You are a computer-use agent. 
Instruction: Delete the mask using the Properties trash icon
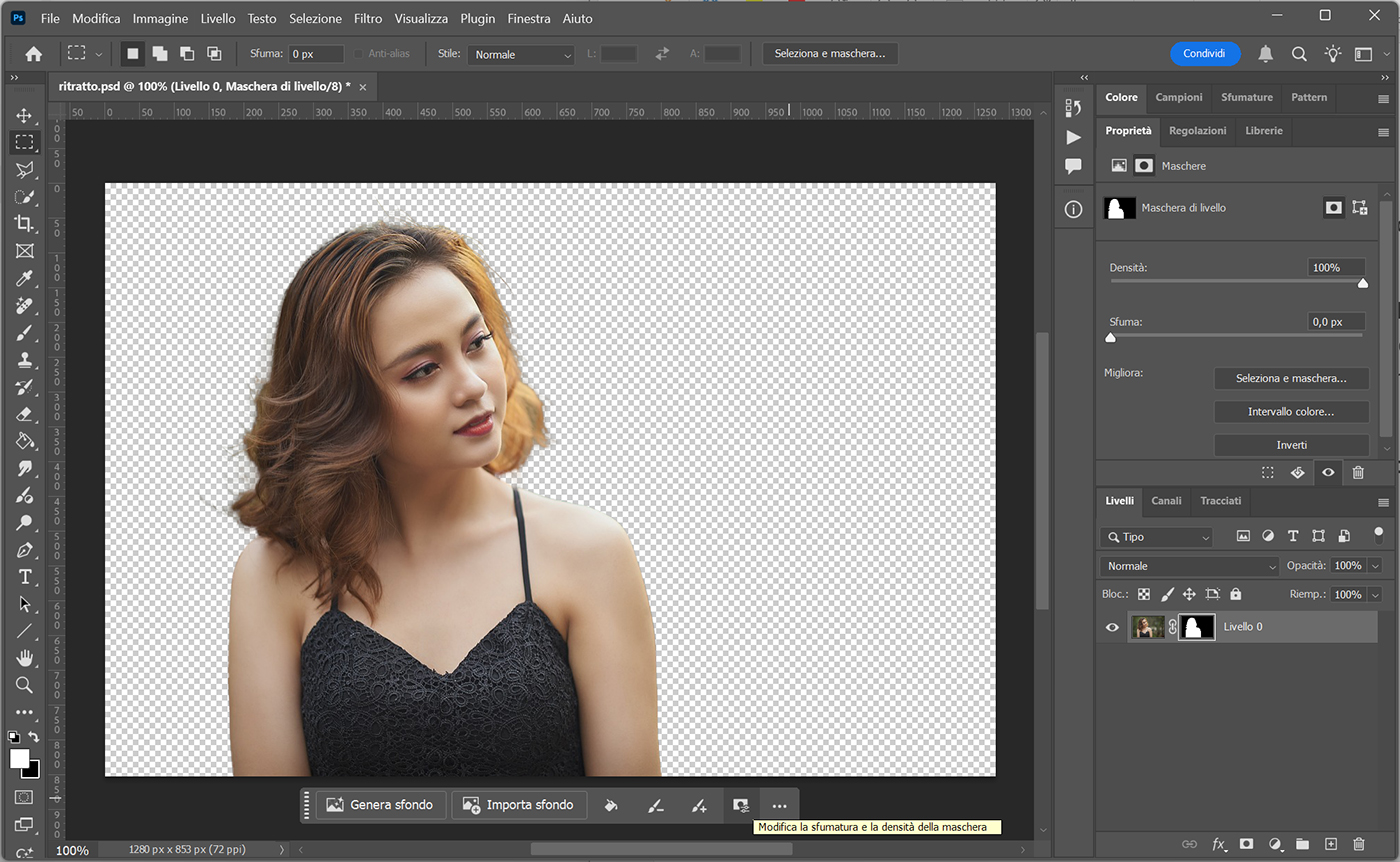(1358, 473)
